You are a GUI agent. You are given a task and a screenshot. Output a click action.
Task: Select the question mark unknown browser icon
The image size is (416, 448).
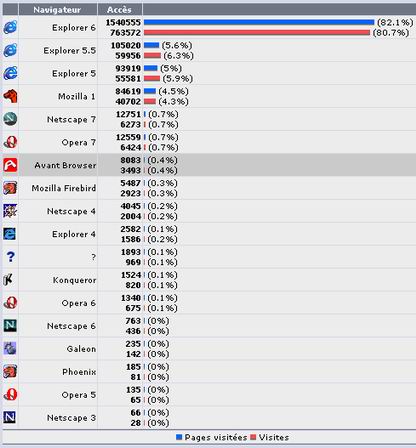tap(10, 257)
